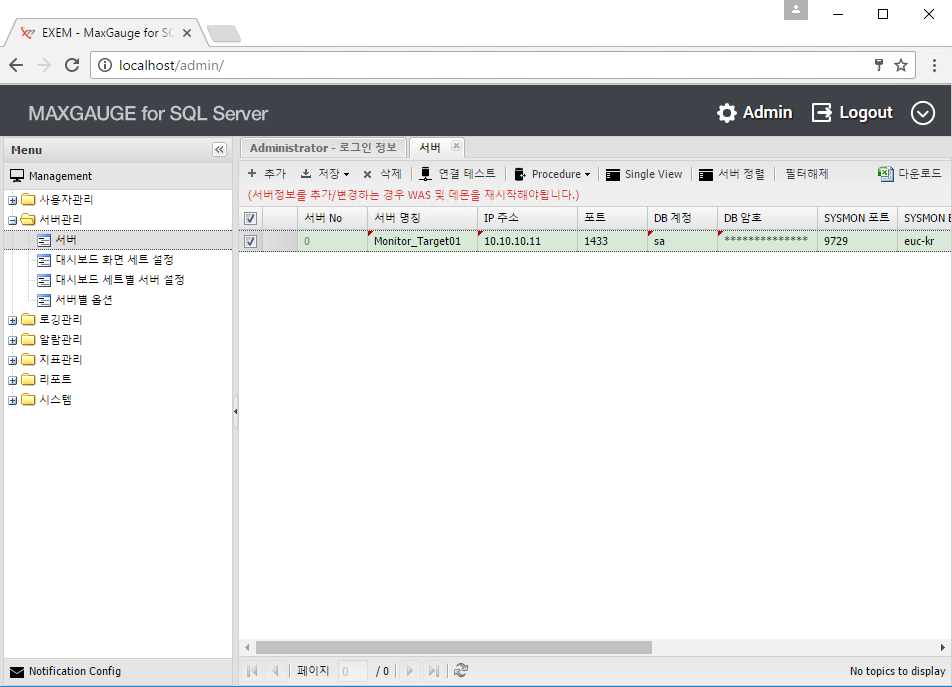The height and width of the screenshot is (687, 952).
Task: Select the EXEM MaxGauge browser tab
Action: click(106, 33)
